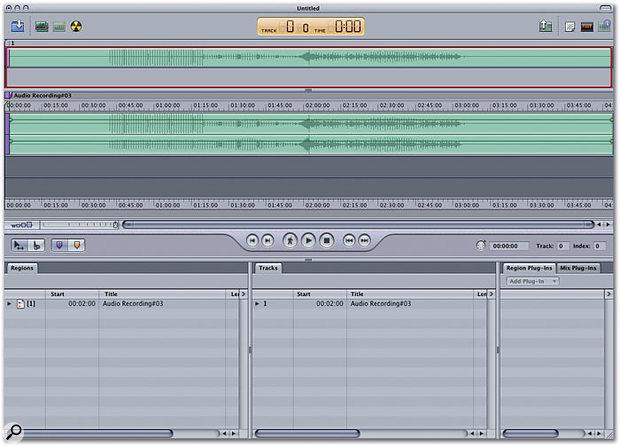Select the scissors/split tool next to arrow
Viewport: 620px width, 446px height.
pyautogui.click(x=36, y=245)
